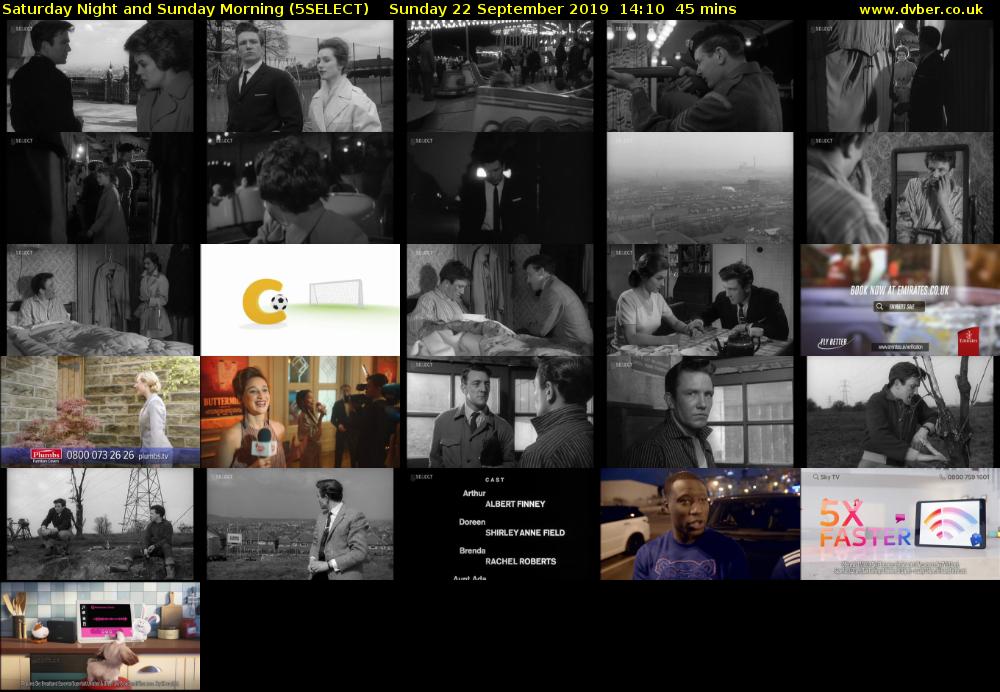
Task: Click the CAST heading in credits
Action: pyautogui.click(x=495, y=480)
